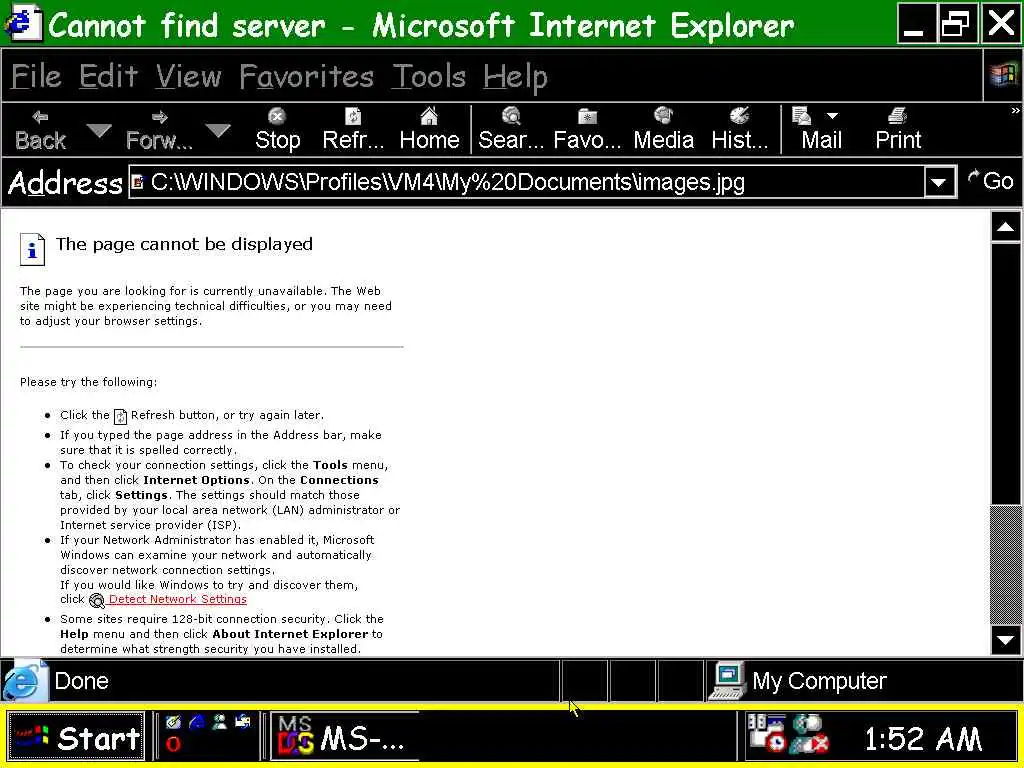The height and width of the screenshot is (768, 1024).
Task: Click the info page icon beside the heading
Action: coord(32,249)
